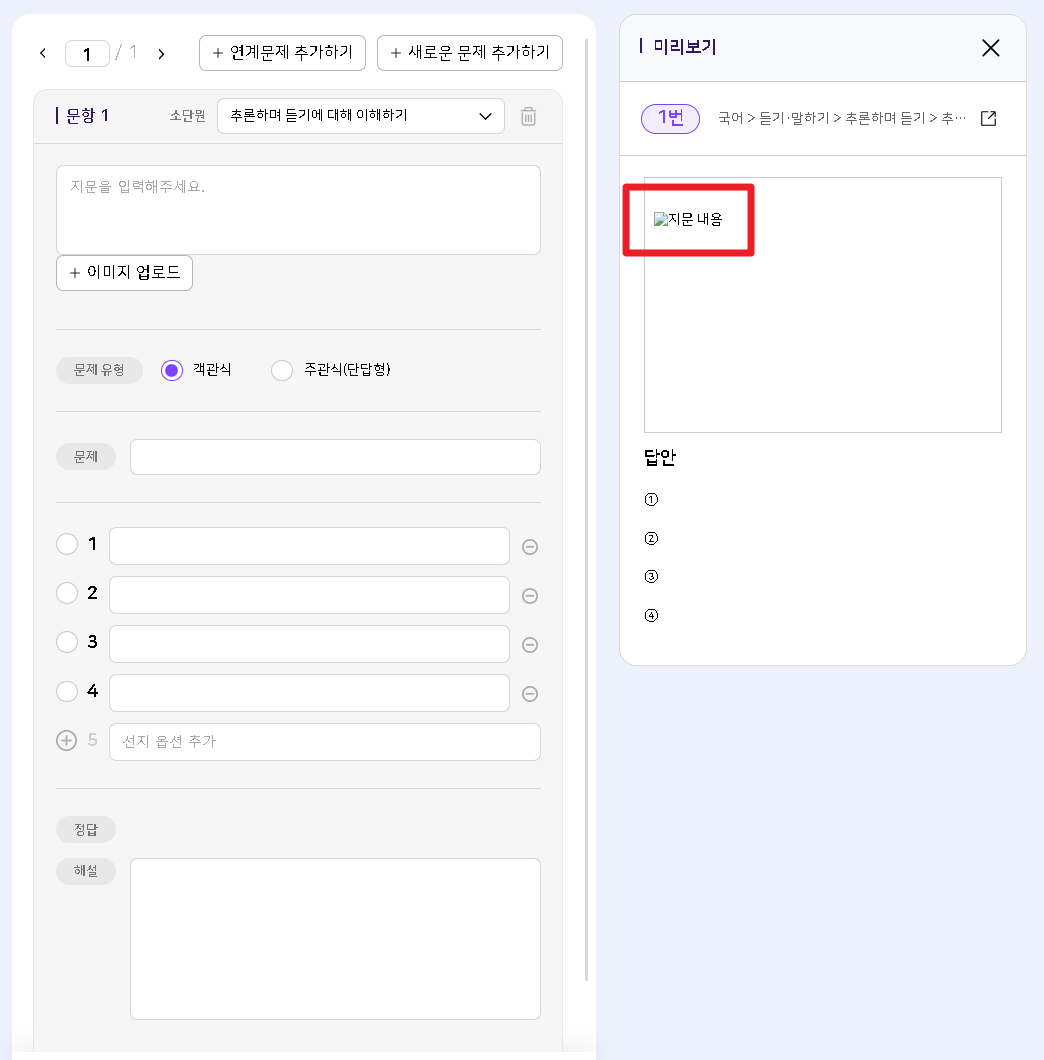The image size is (1044, 1060).
Task: Click the 선지 옵션 추가 field
Action: click(325, 742)
